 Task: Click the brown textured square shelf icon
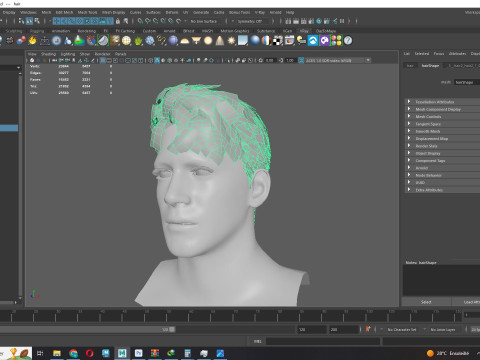tap(115, 41)
